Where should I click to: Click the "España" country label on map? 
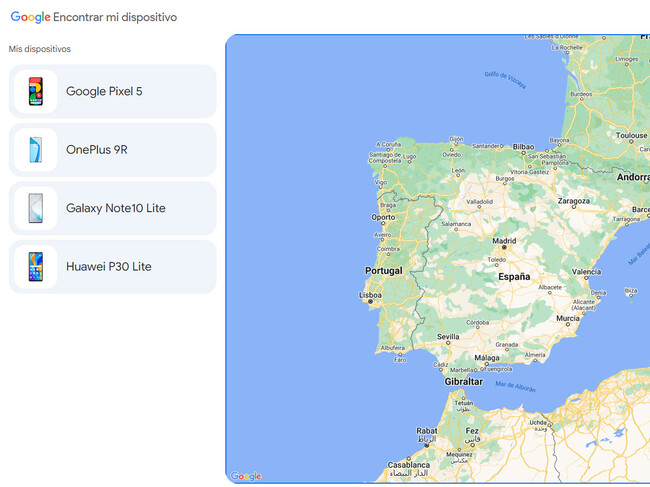[514, 276]
